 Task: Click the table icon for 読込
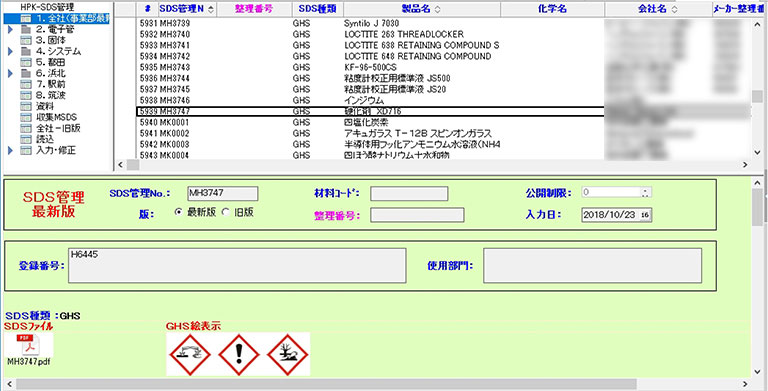pyautogui.click(x=26, y=139)
